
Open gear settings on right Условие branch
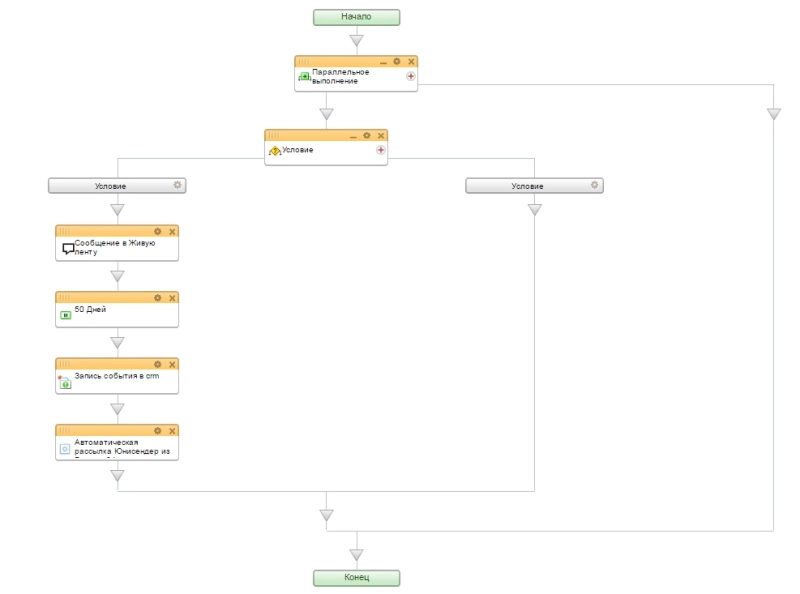[595, 185]
